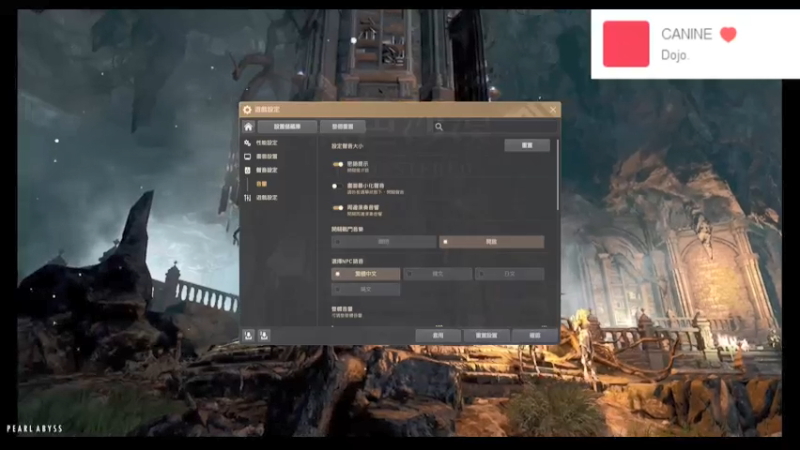Toggle the switch above the minimized-window sound option

pyautogui.click(x=338, y=164)
